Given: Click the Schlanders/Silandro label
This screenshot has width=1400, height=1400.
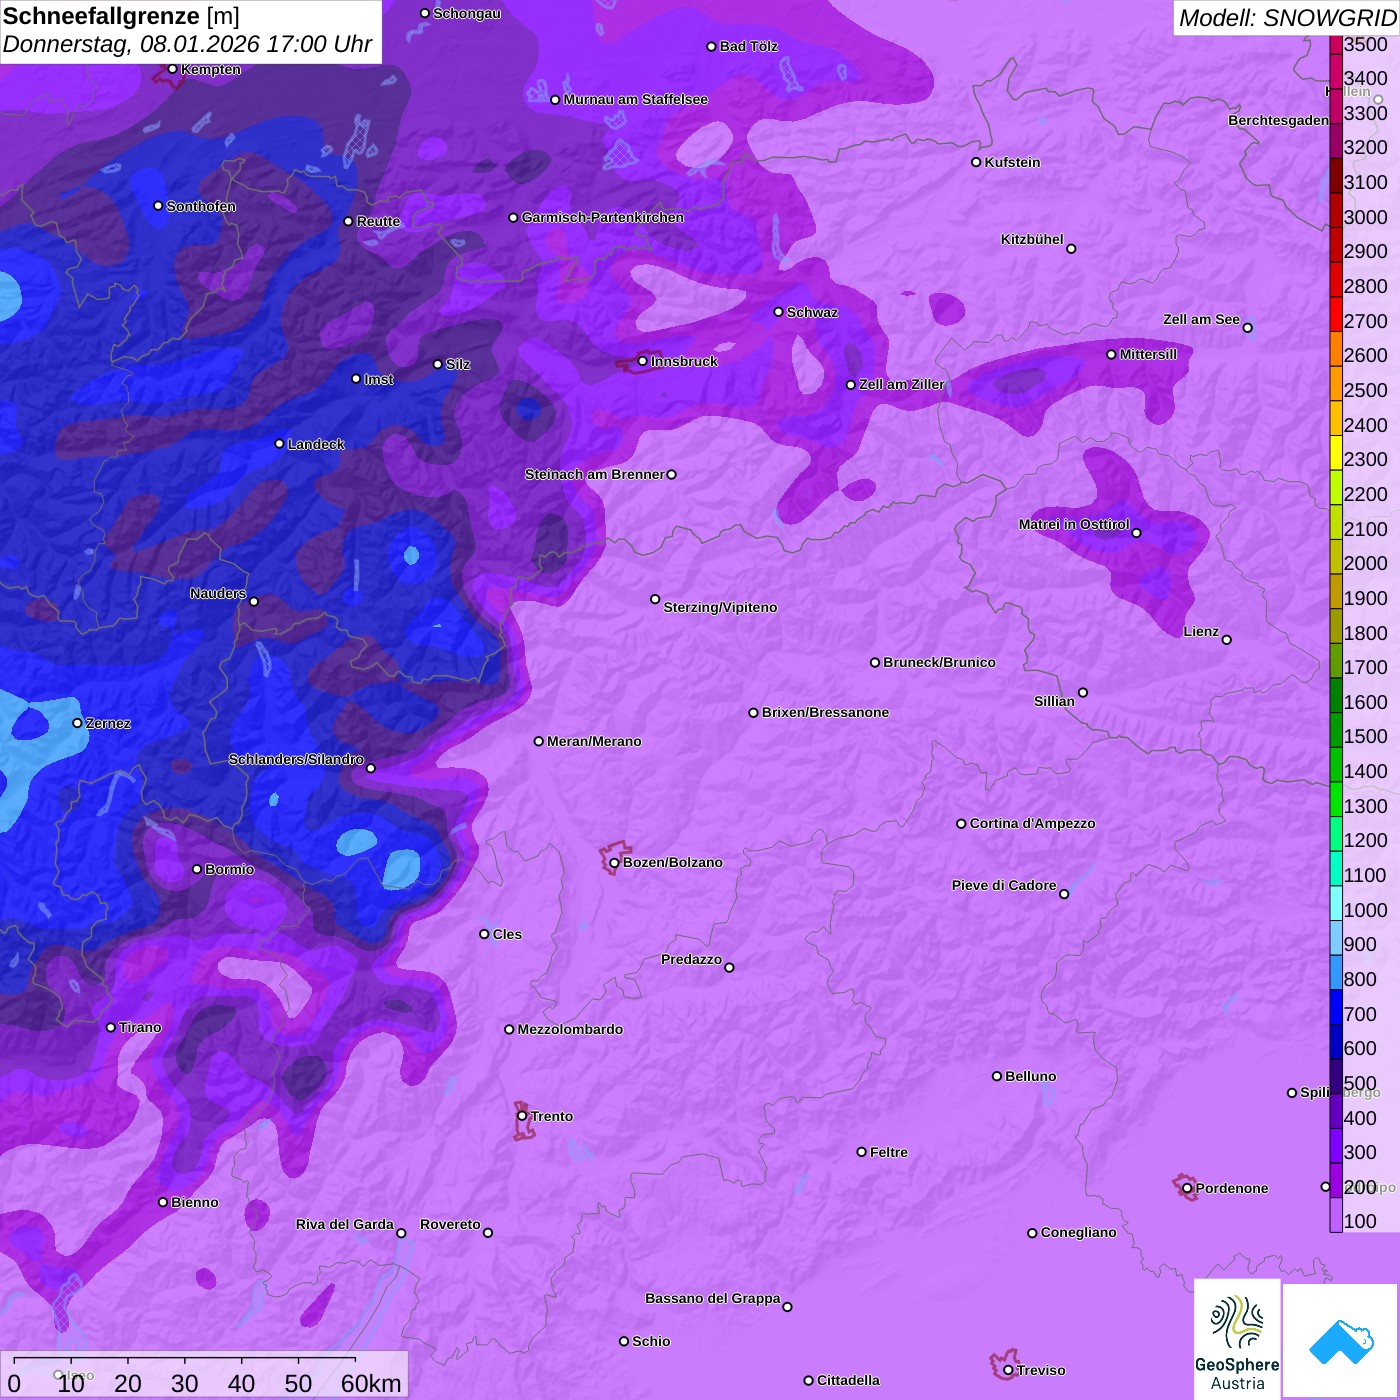Looking at the screenshot, I should [296, 759].
